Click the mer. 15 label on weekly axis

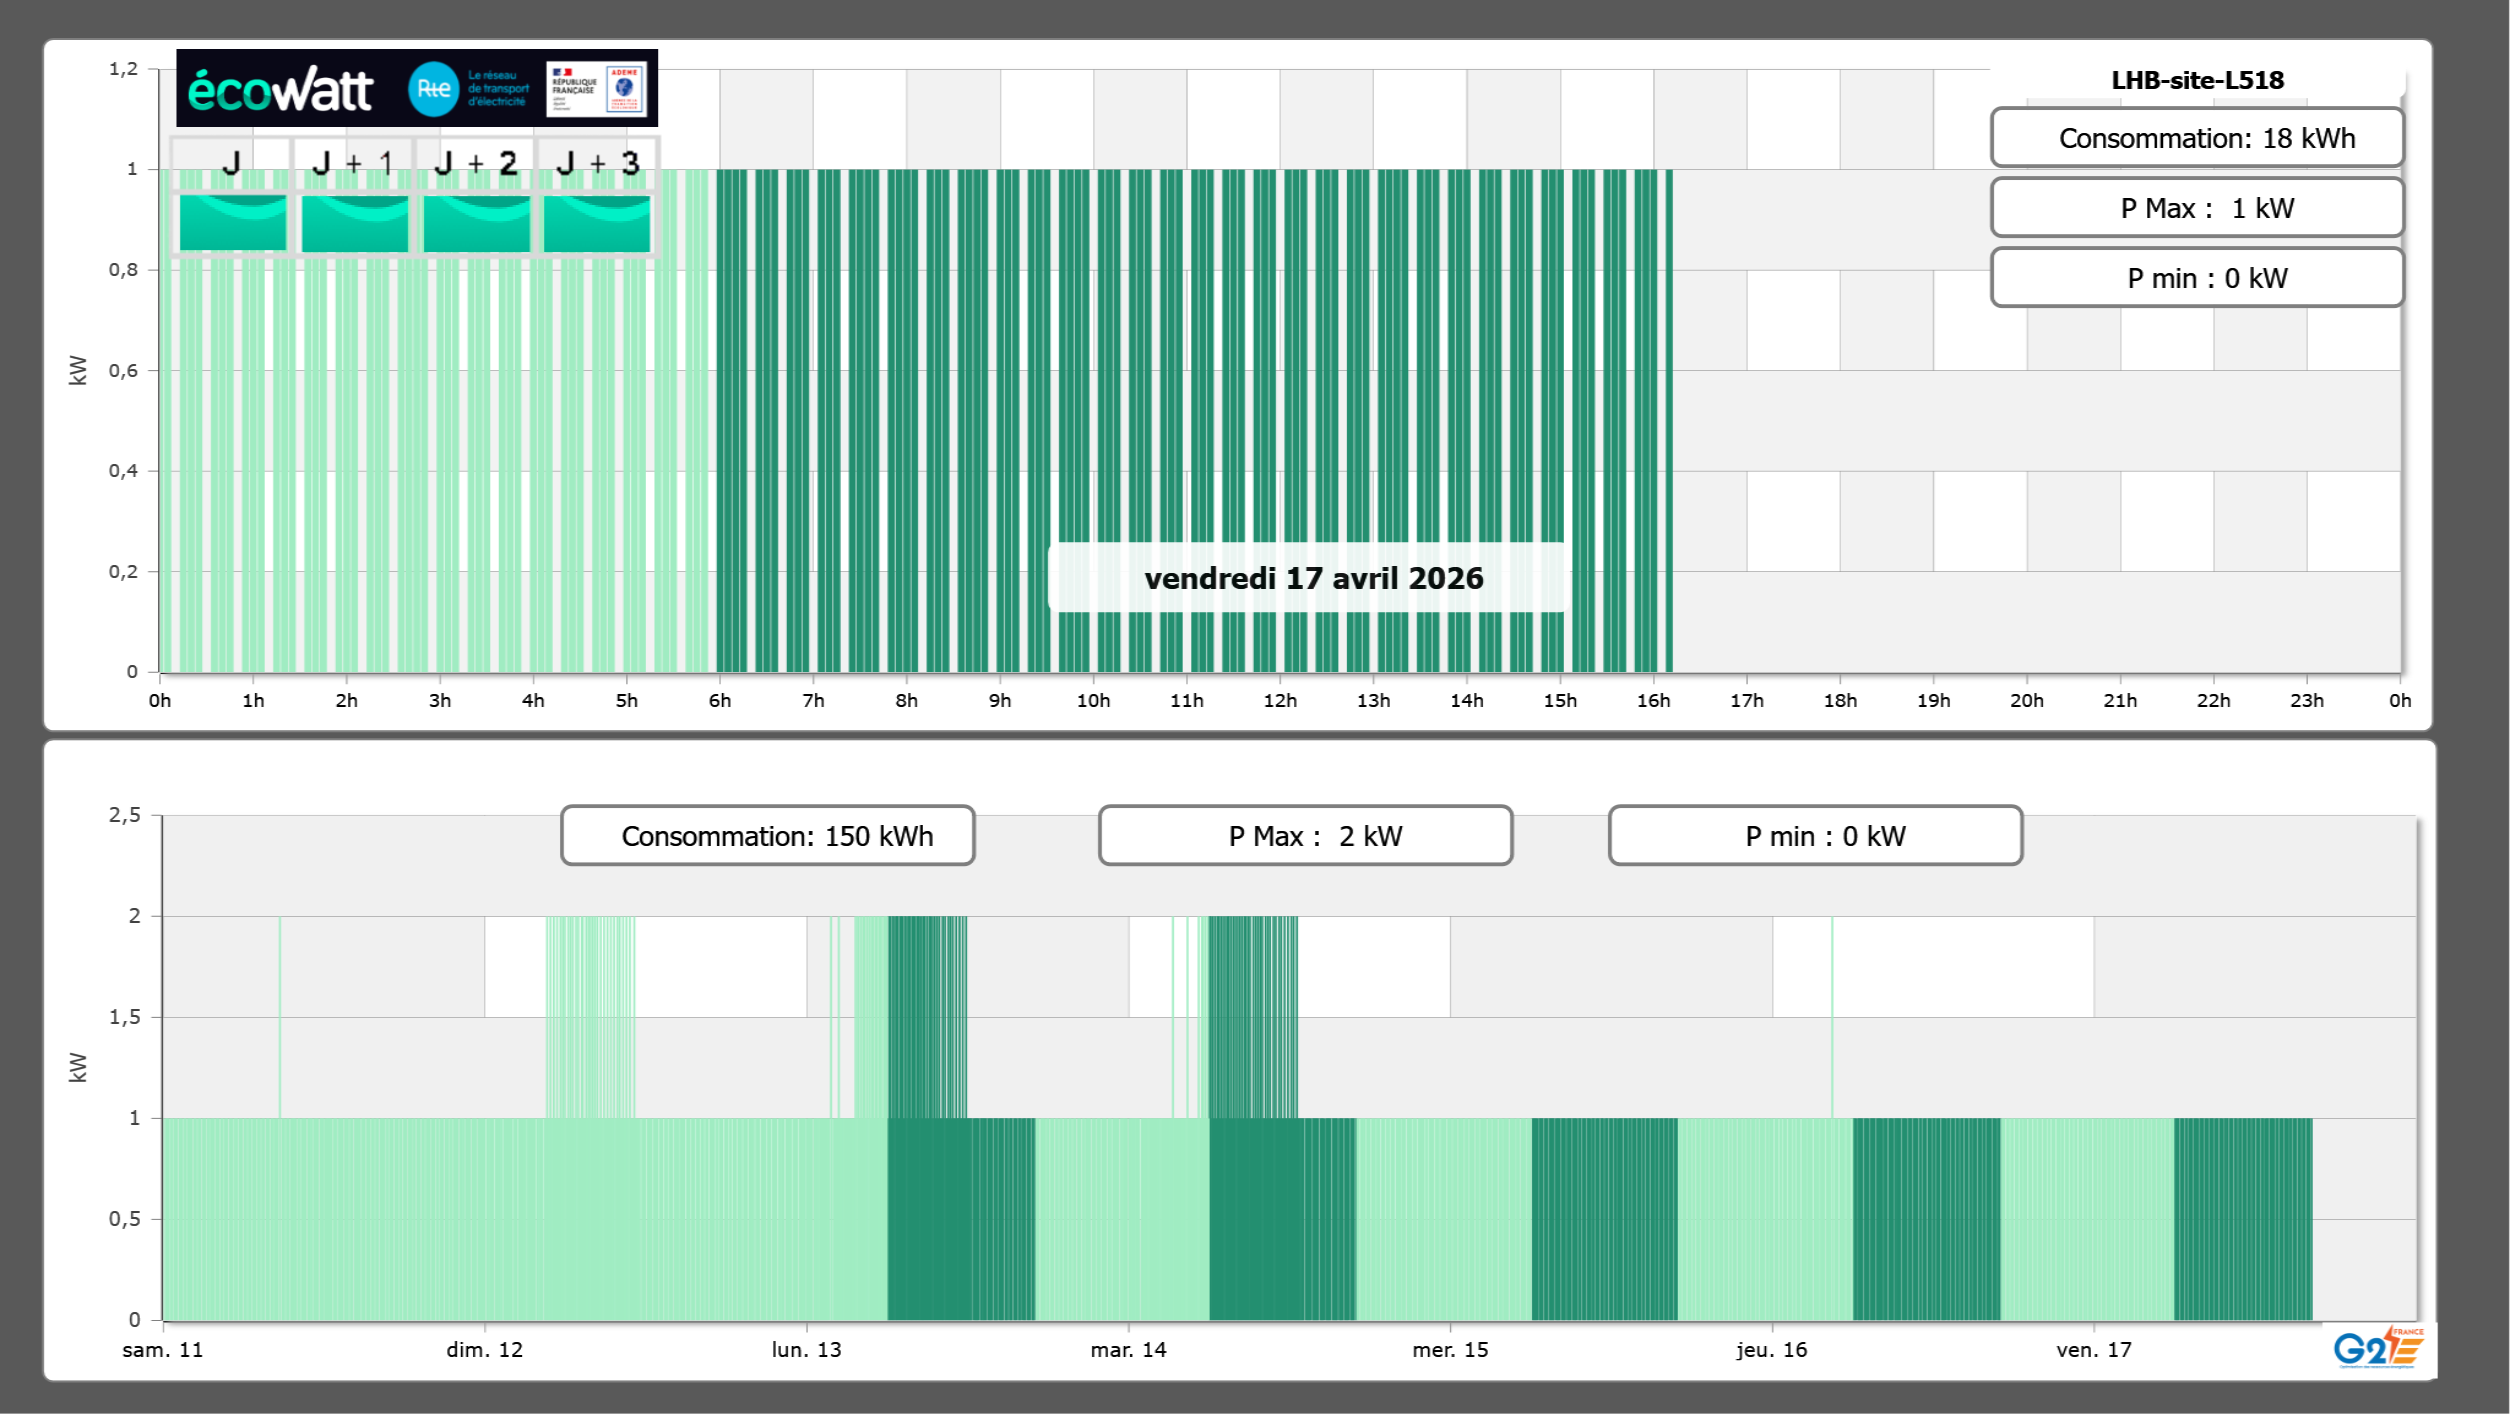coord(1450,1349)
